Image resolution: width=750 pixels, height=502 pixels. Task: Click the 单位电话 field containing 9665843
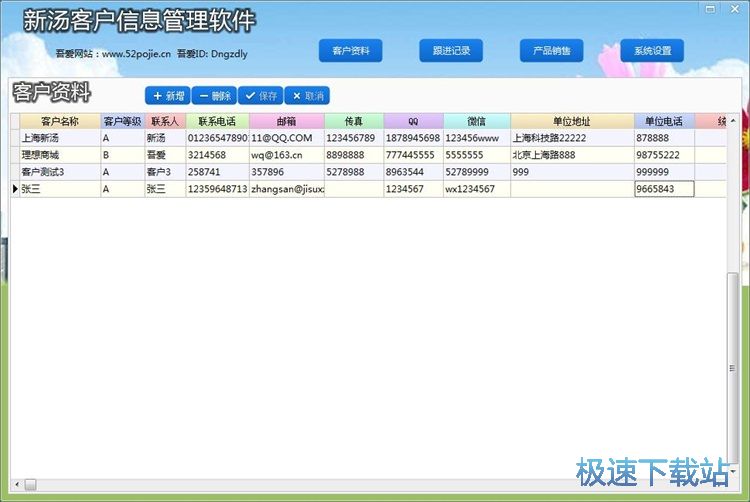(x=664, y=189)
